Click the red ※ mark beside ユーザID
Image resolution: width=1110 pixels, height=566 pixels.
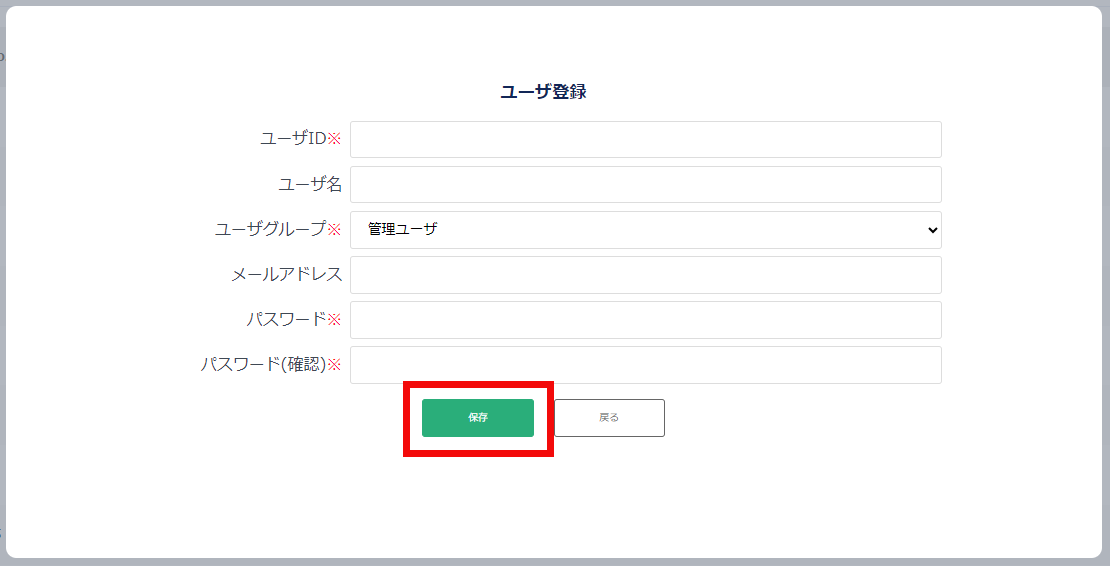point(334,139)
